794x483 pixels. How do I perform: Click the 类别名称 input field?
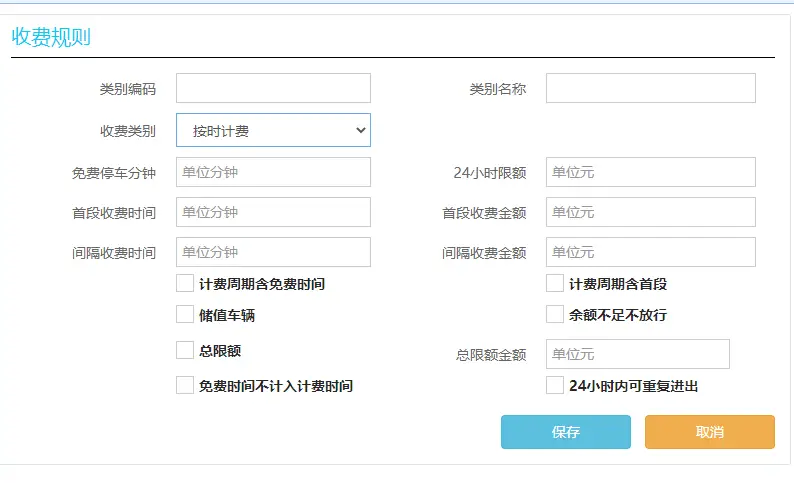pos(650,88)
